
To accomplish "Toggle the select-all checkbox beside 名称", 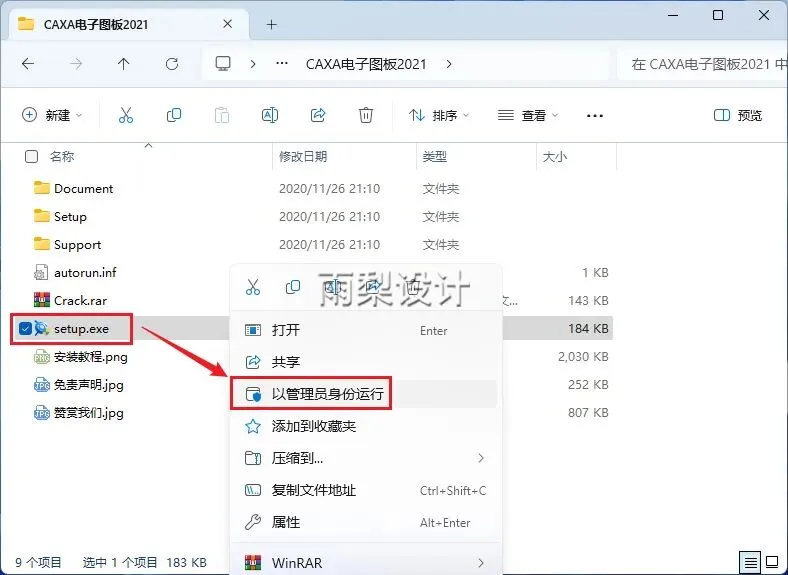I will [x=31, y=157].
